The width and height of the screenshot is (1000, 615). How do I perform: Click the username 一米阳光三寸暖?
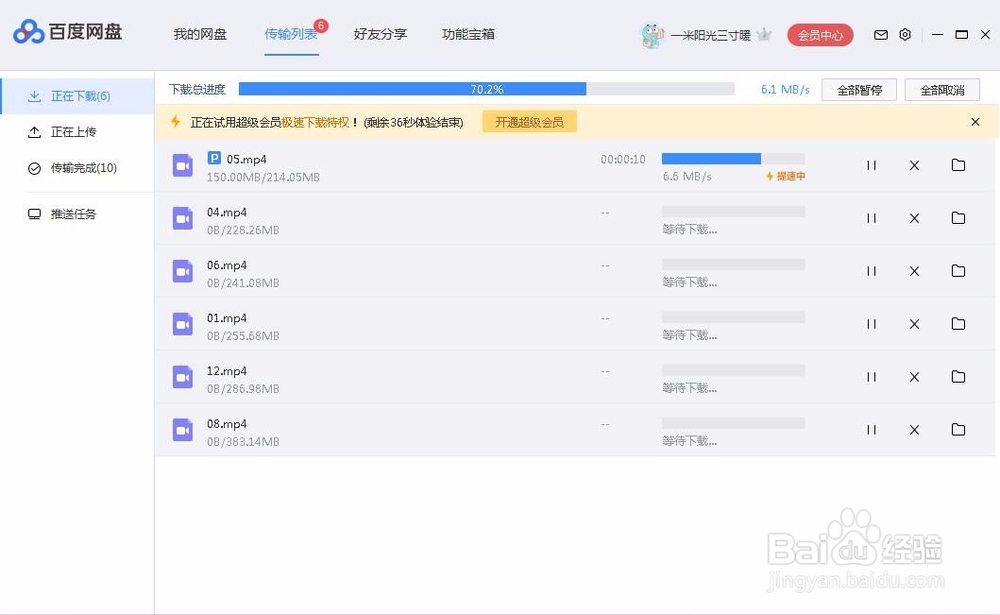coord(710,35)
